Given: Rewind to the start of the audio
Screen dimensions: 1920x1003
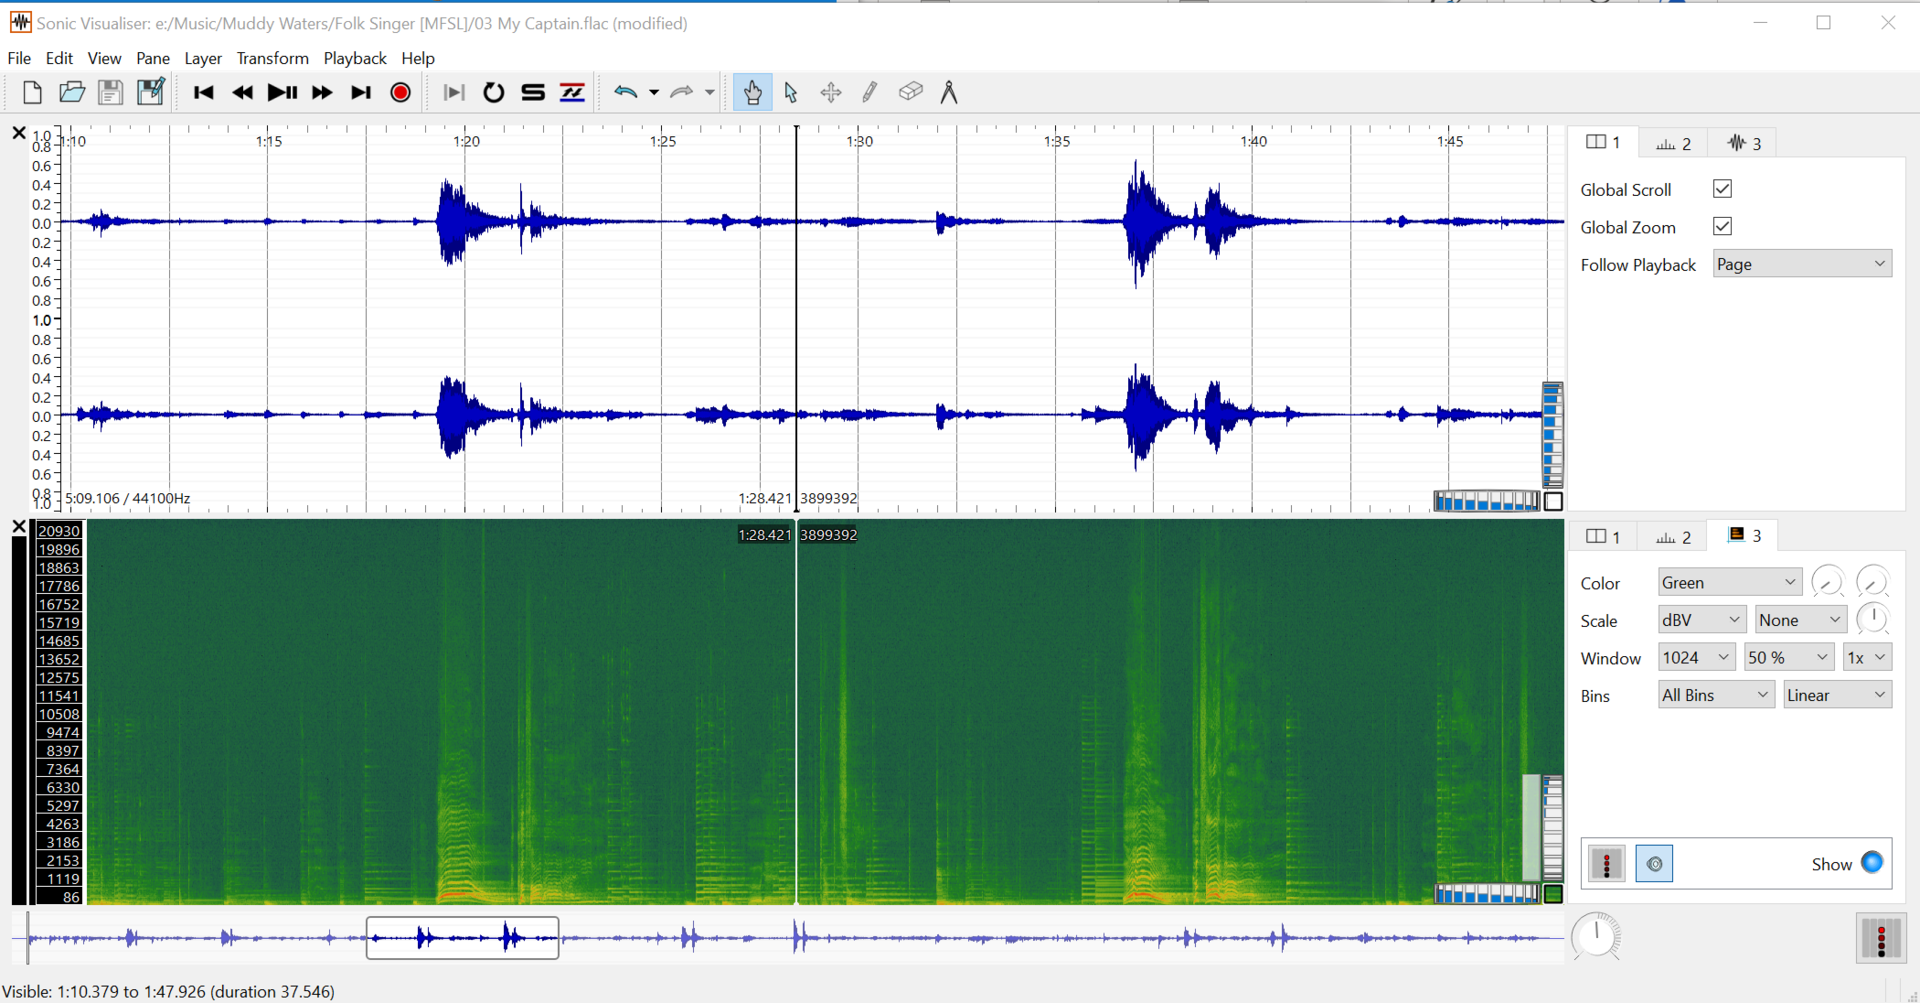Looking at the screenshot, I should pos(203,93).
